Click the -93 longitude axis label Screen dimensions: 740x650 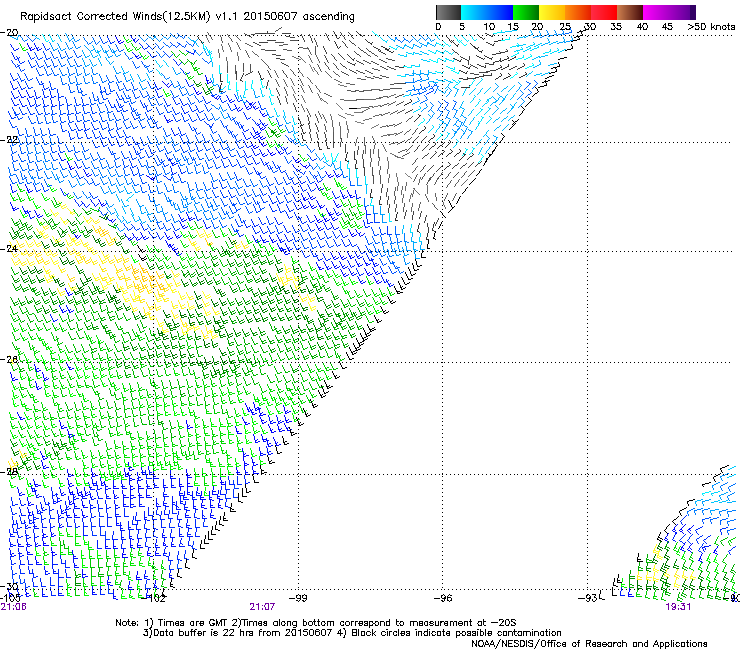588,598
